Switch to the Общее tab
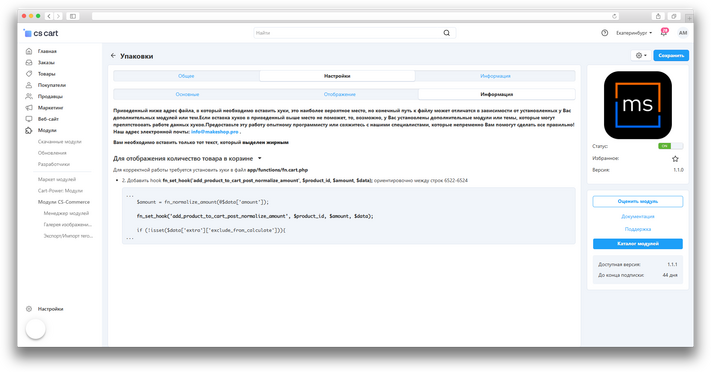 pos(186,76)
